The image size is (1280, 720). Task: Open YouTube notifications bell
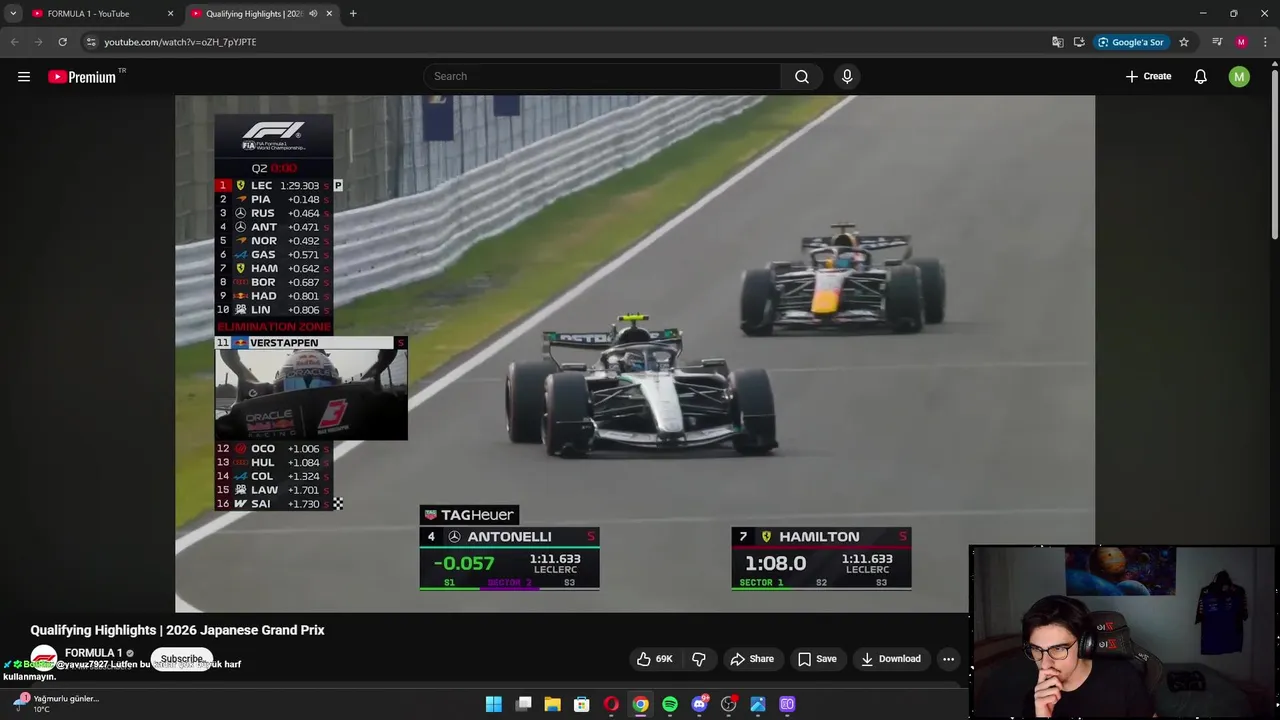point(1200,76)
